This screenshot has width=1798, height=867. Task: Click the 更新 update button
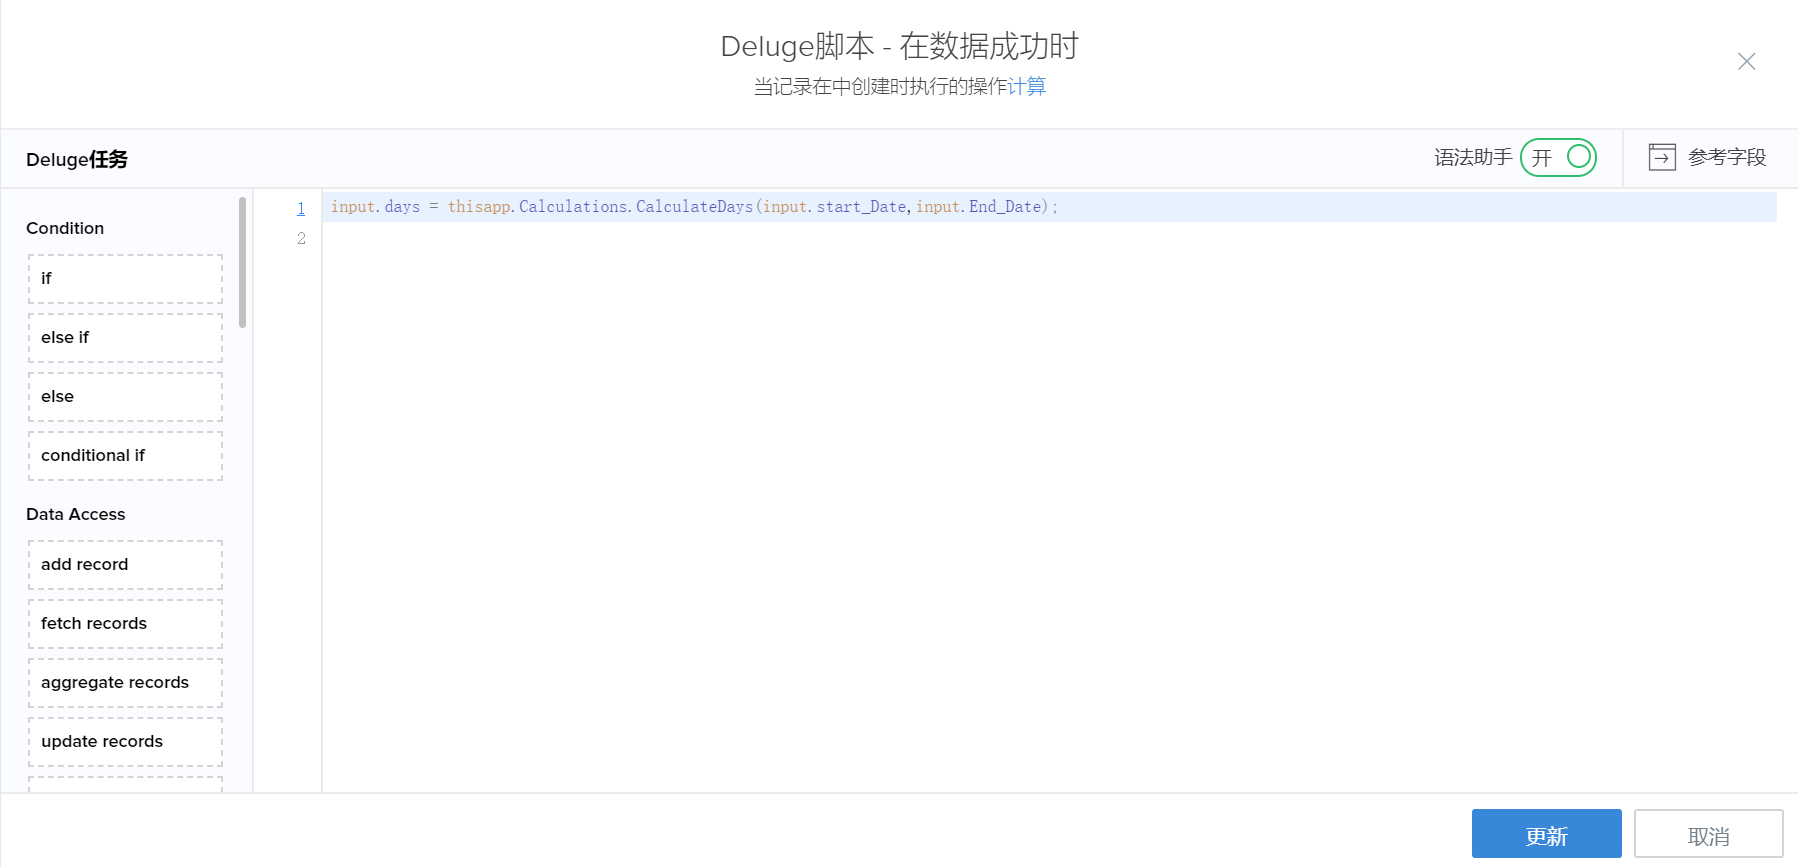(x=1546, y=834)
